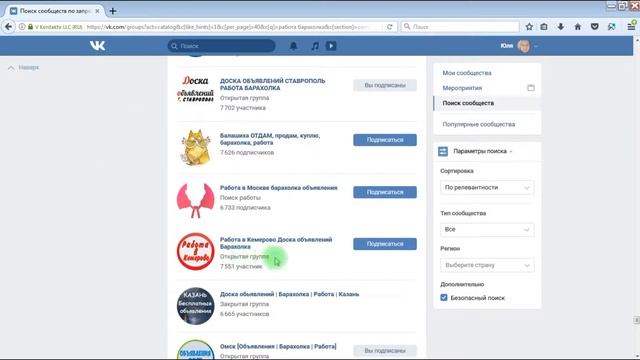
Task: Click the browser address bar URL
Action: 229,27
